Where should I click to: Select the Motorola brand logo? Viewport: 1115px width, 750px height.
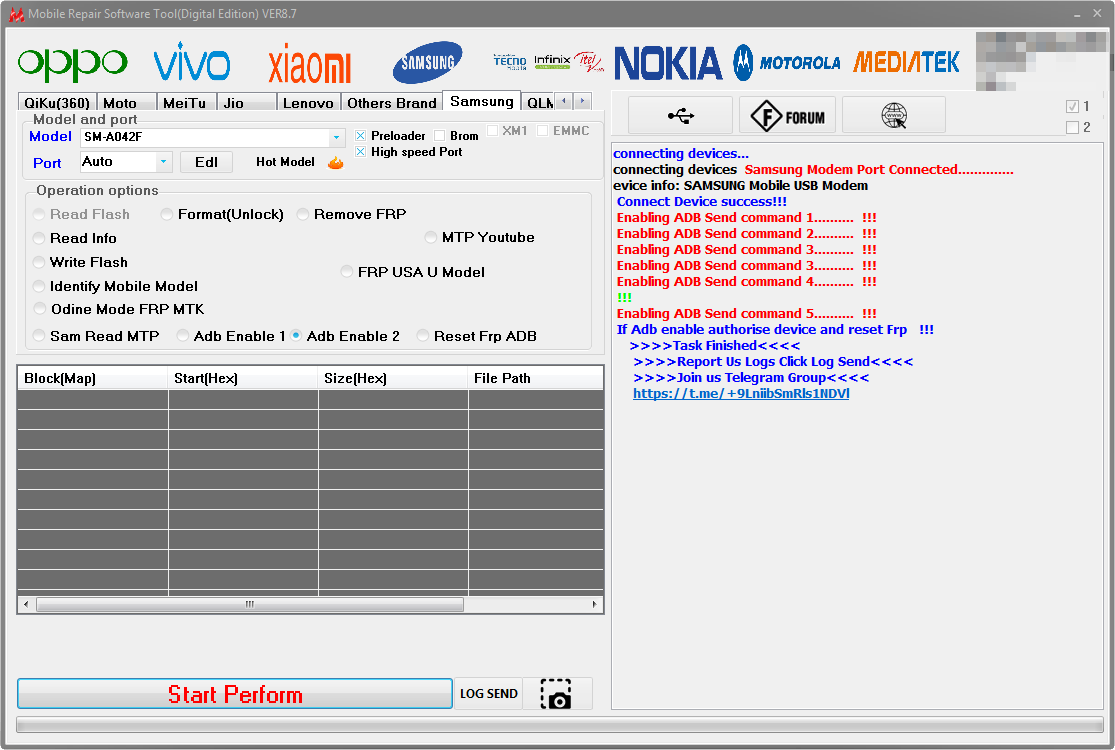pos(786,63)
